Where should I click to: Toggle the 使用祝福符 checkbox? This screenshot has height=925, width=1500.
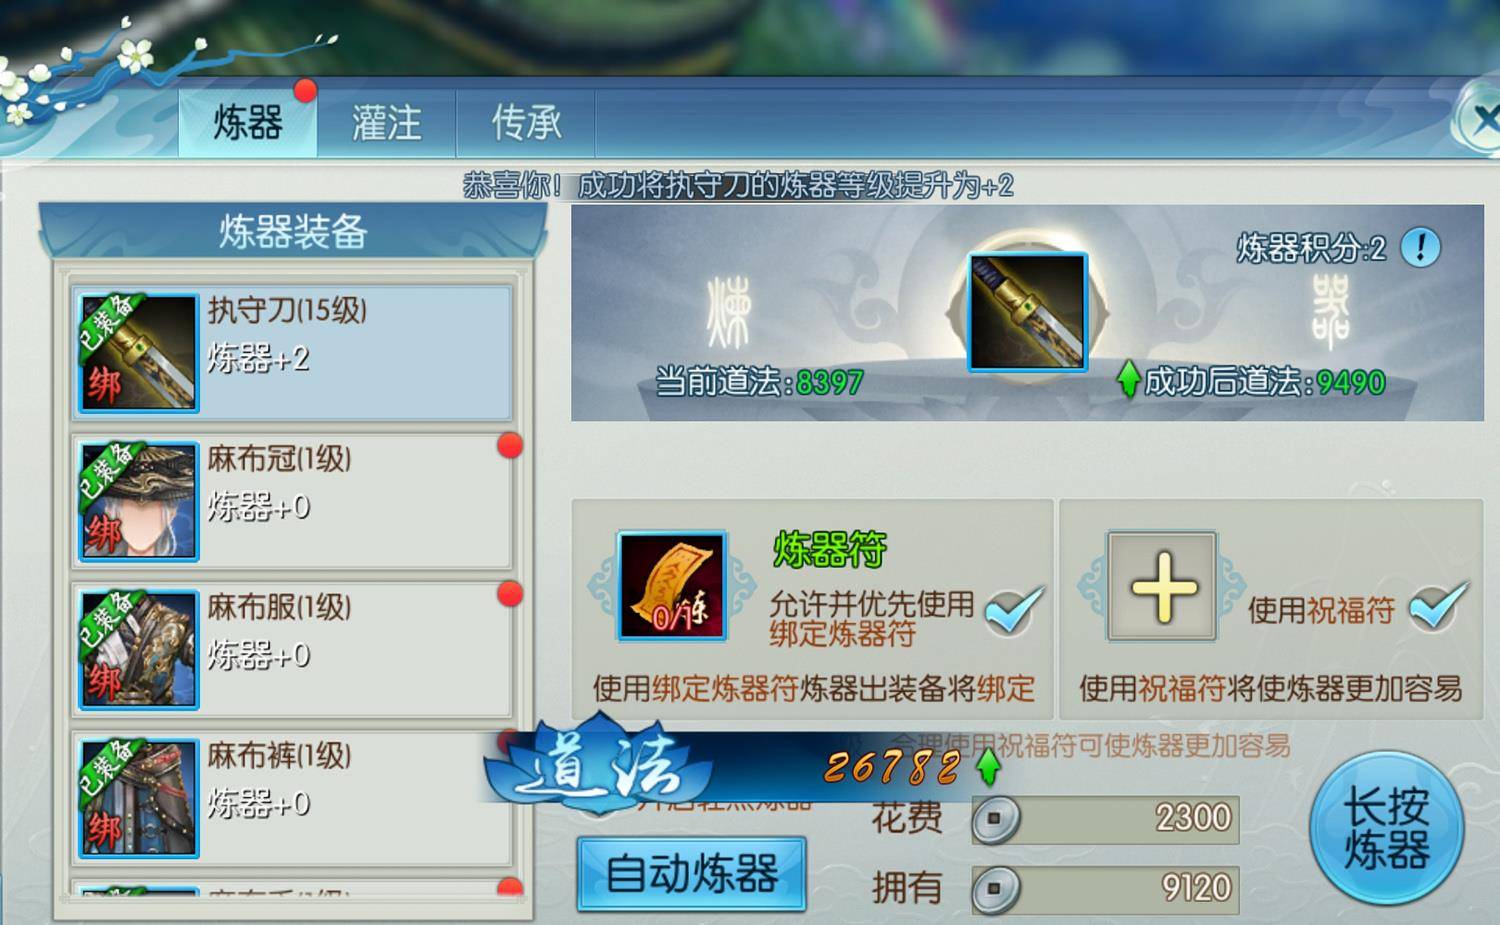click(1438, 606)
